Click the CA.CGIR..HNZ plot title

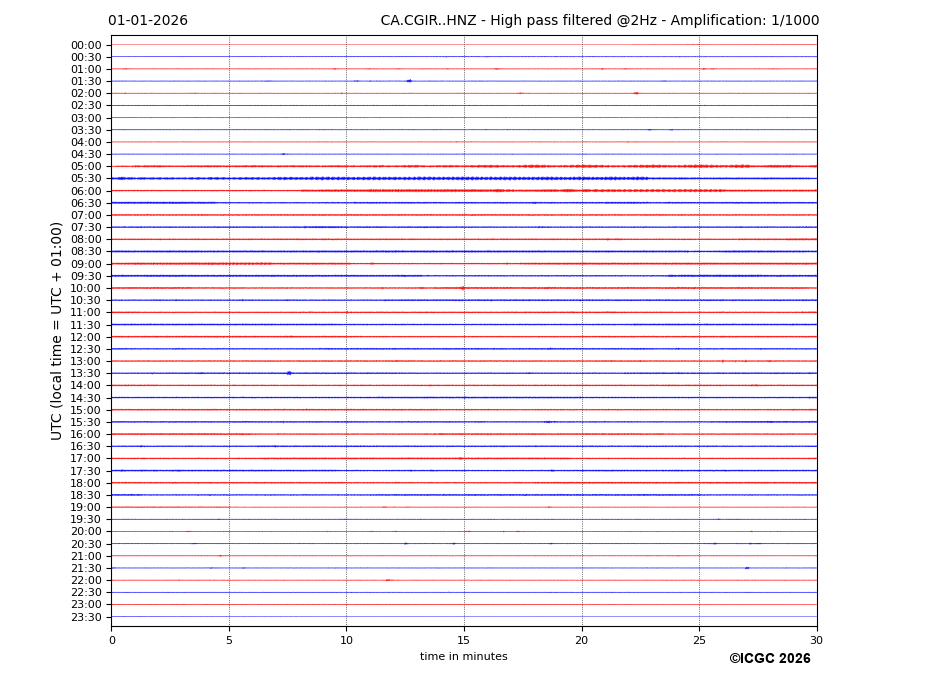[599, 21]
